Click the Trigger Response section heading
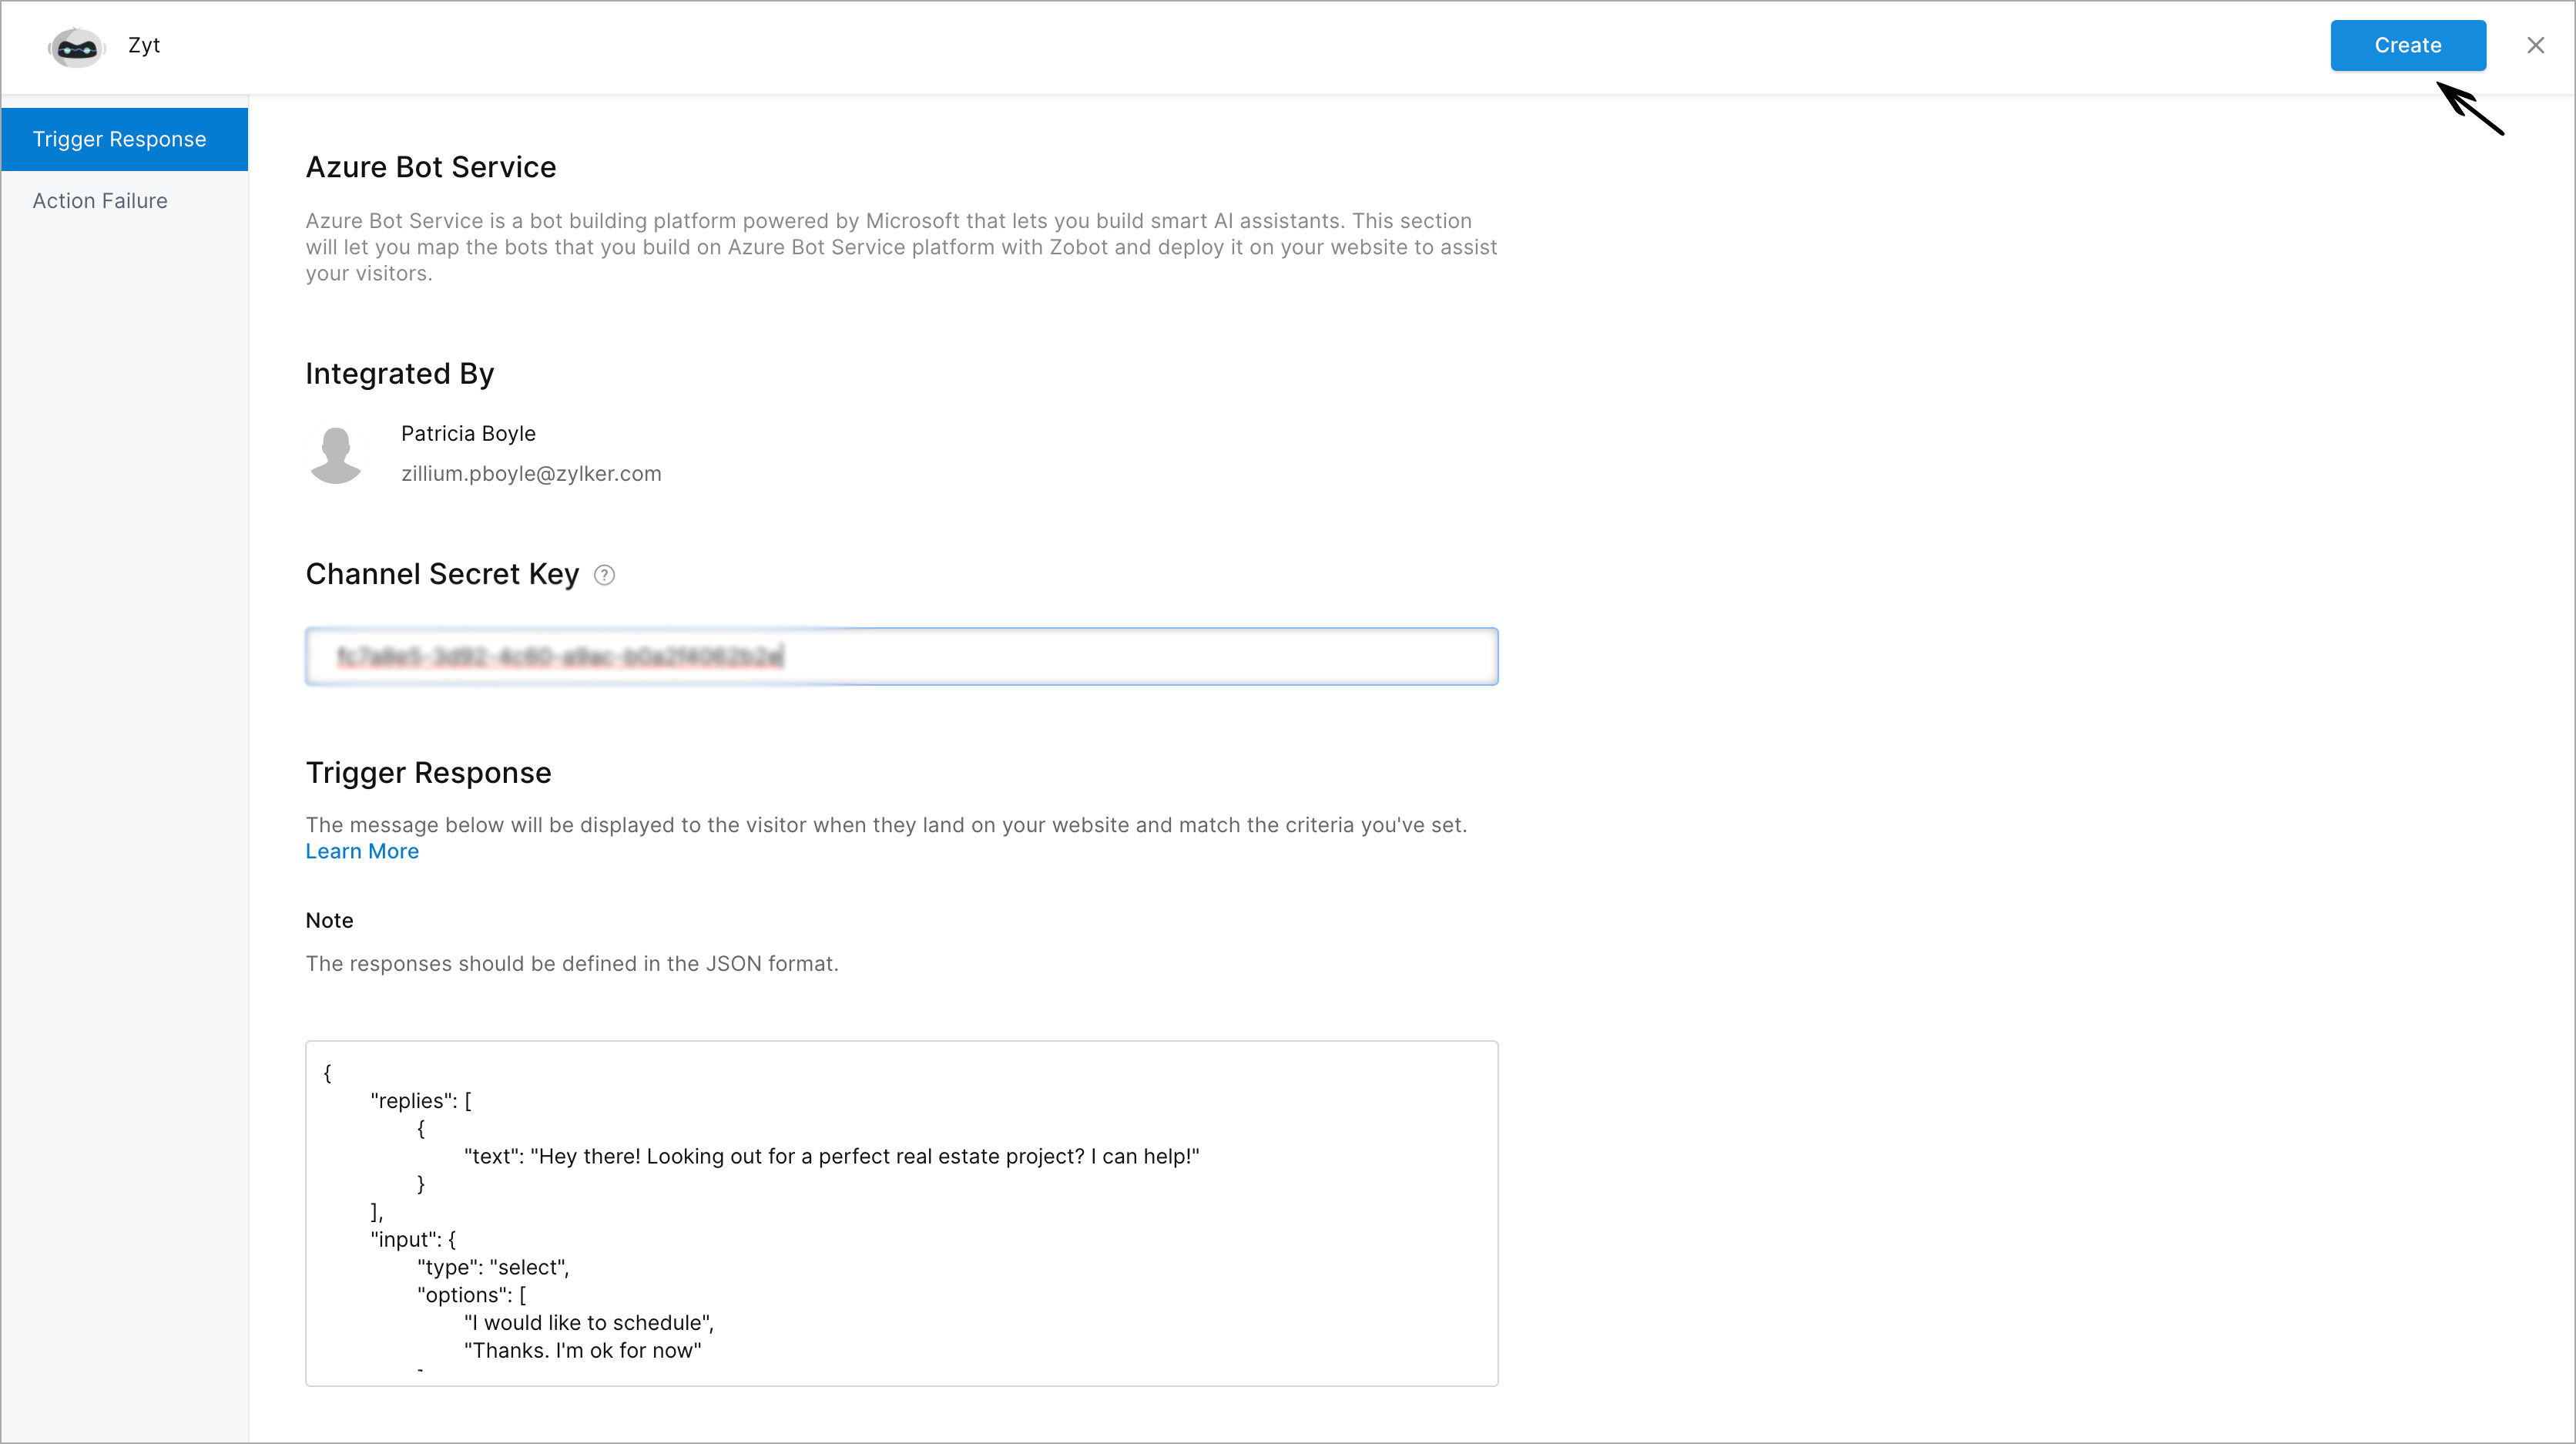This screenshot has height=1444, width=2576. pyautogui.click(x=428, y=773)
